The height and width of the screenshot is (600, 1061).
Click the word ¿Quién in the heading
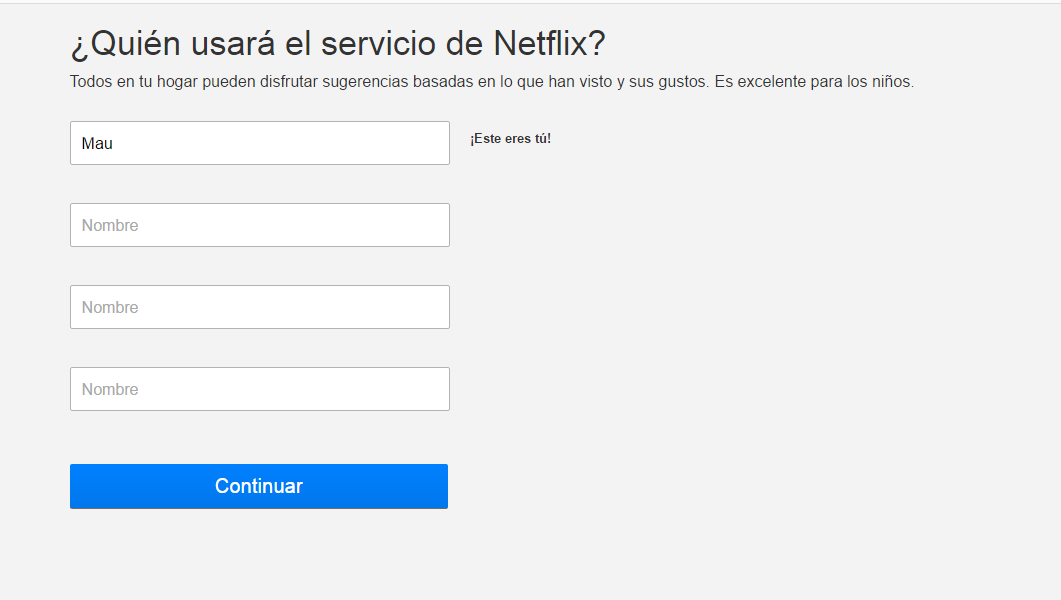(125, 44)
